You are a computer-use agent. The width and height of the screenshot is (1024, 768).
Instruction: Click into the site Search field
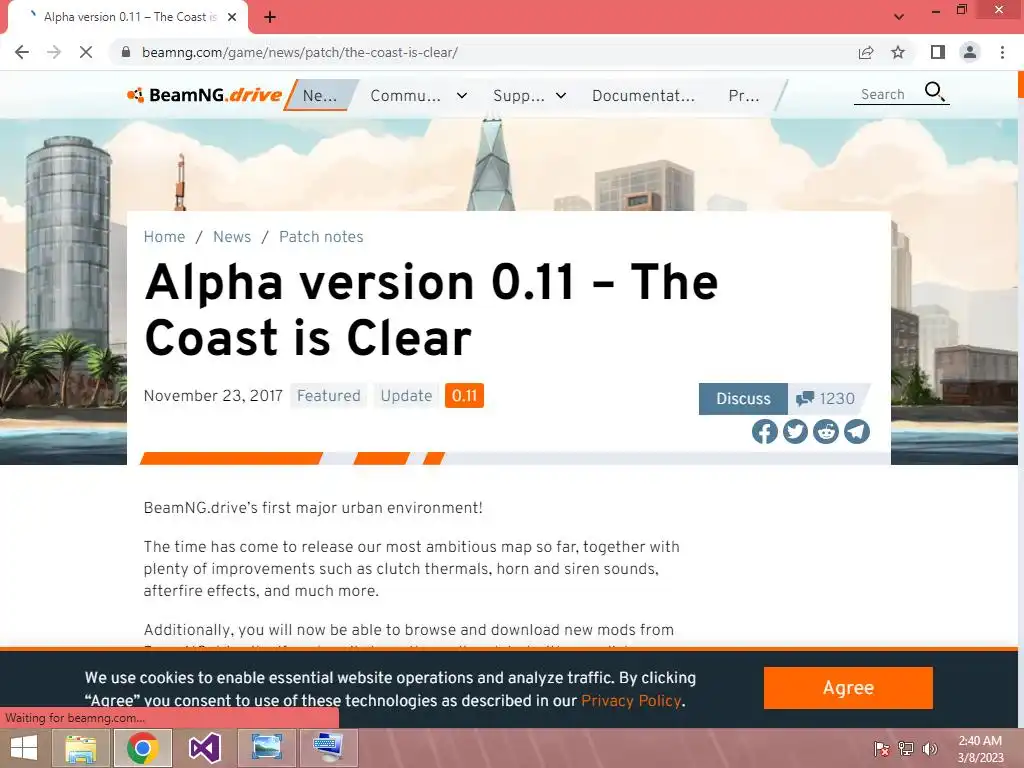point(886,94)
